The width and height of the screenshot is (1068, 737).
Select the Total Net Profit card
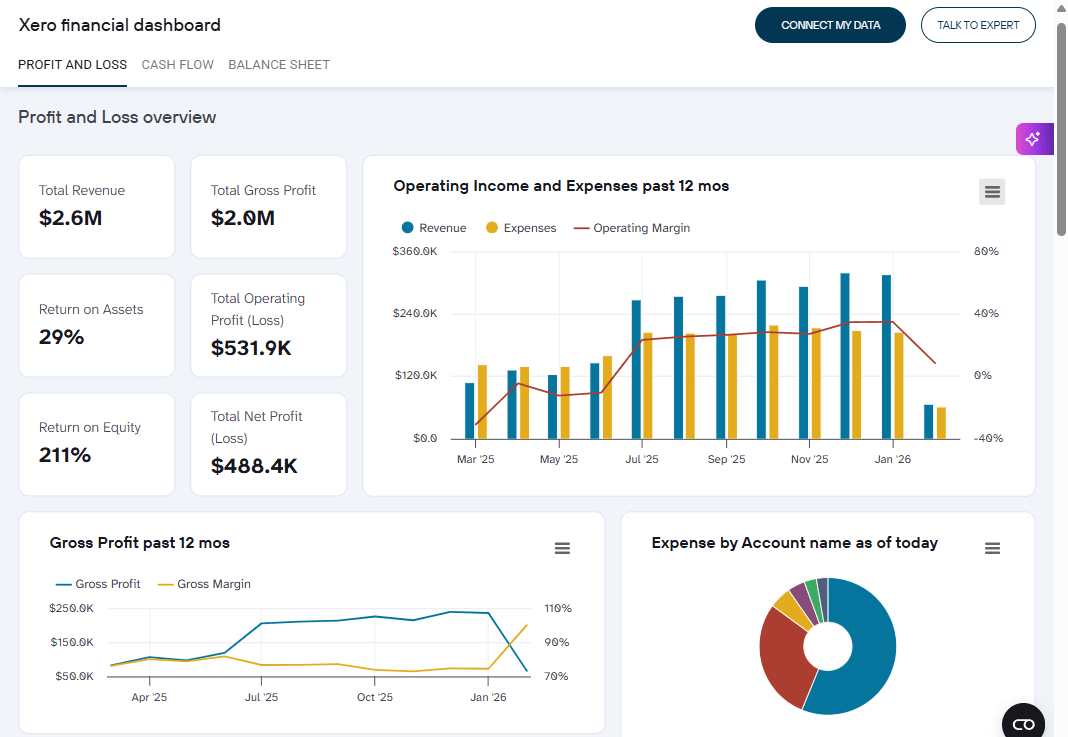(268, 443)
